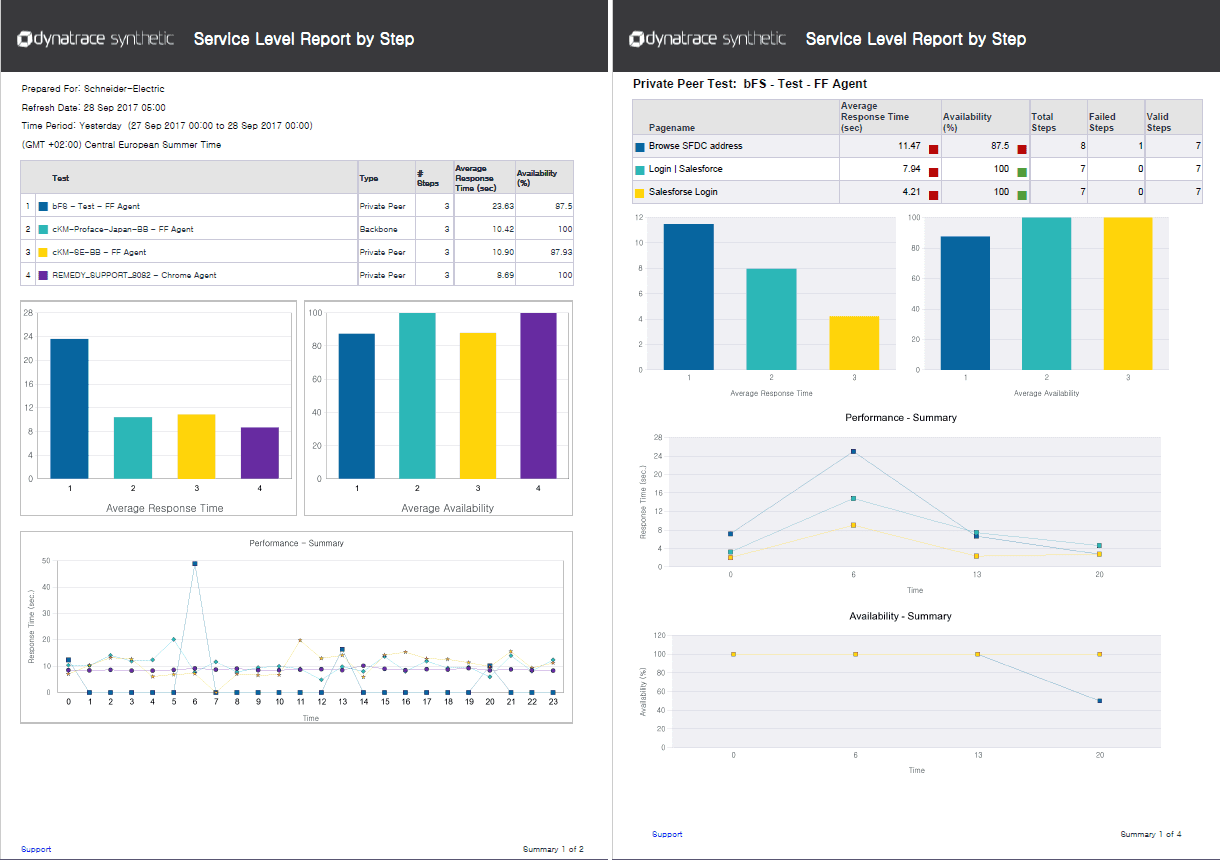Click the blue swatch next to Browse SFDC address
The image size is (1220, 860).
(640, 146)
